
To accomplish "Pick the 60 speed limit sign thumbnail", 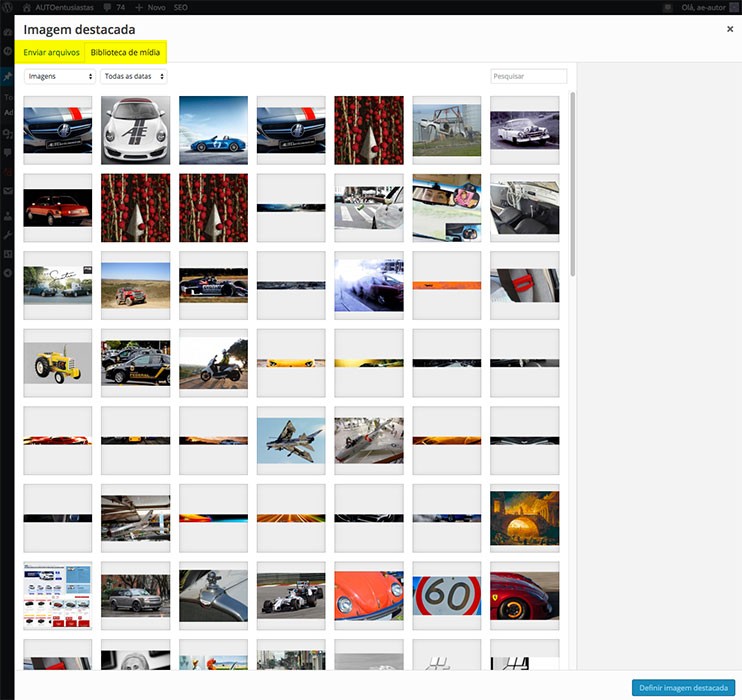I will [x=447, y=596].
